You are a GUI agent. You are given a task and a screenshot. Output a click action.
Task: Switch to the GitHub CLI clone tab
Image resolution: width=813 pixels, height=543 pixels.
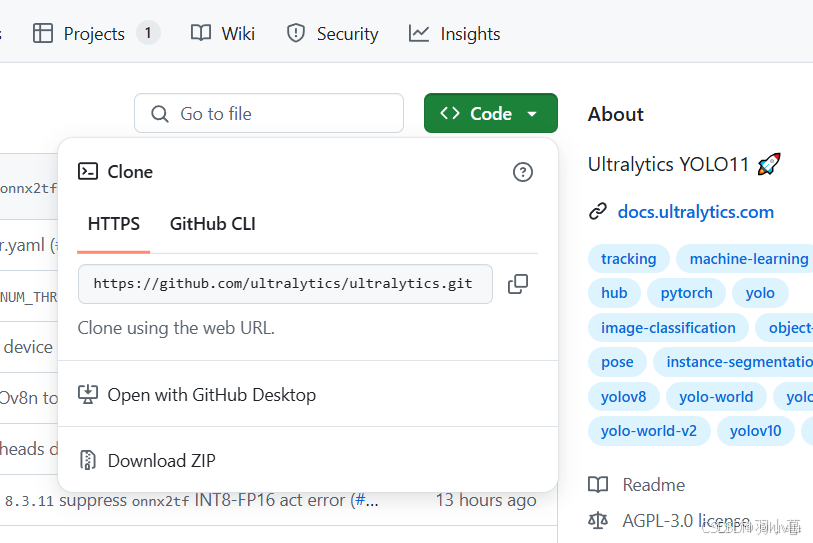(x=213, y=224)
